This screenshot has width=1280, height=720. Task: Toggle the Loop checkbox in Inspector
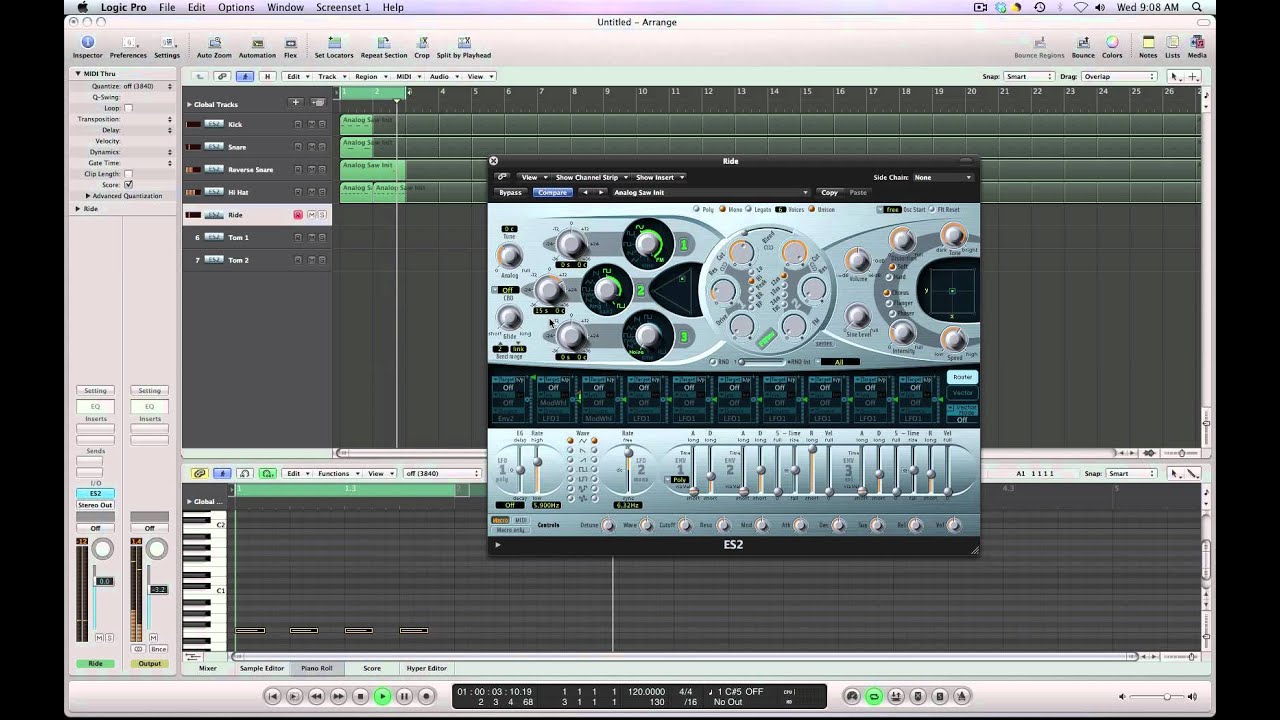[x=128, y=108]
